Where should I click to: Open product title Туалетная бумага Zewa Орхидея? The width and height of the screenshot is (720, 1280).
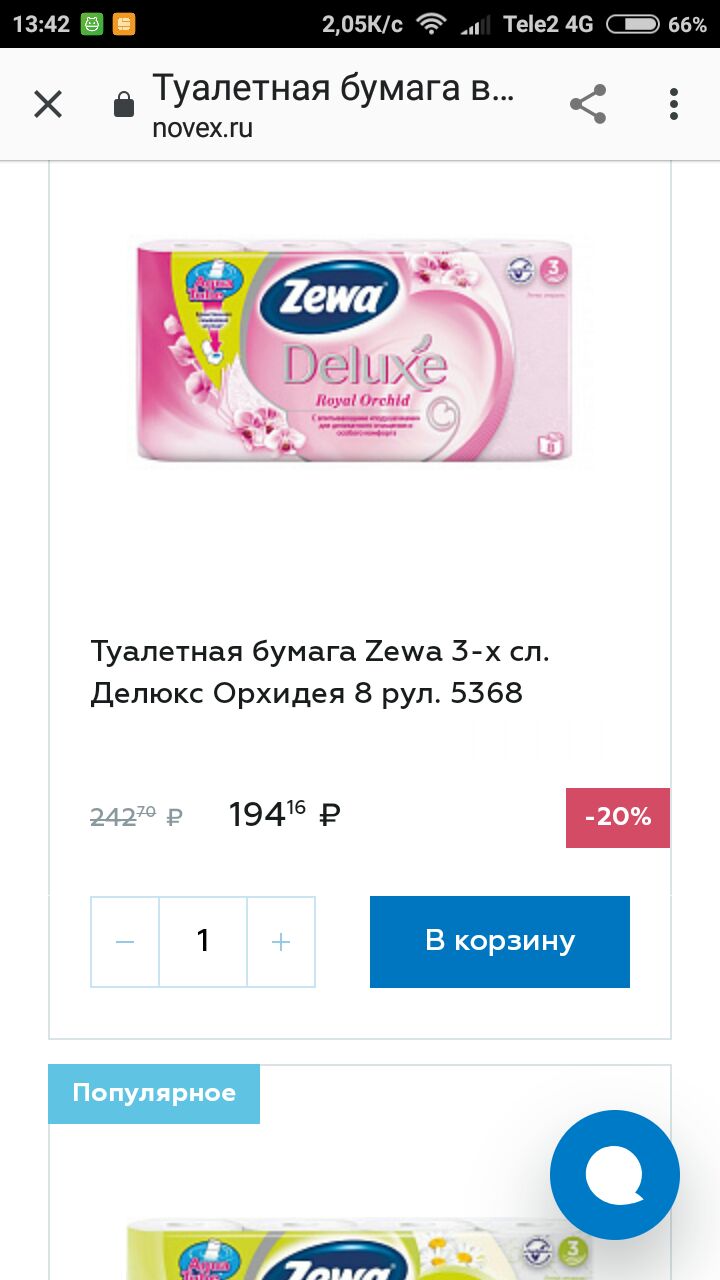pyautogui.click(x=320, y=672)
